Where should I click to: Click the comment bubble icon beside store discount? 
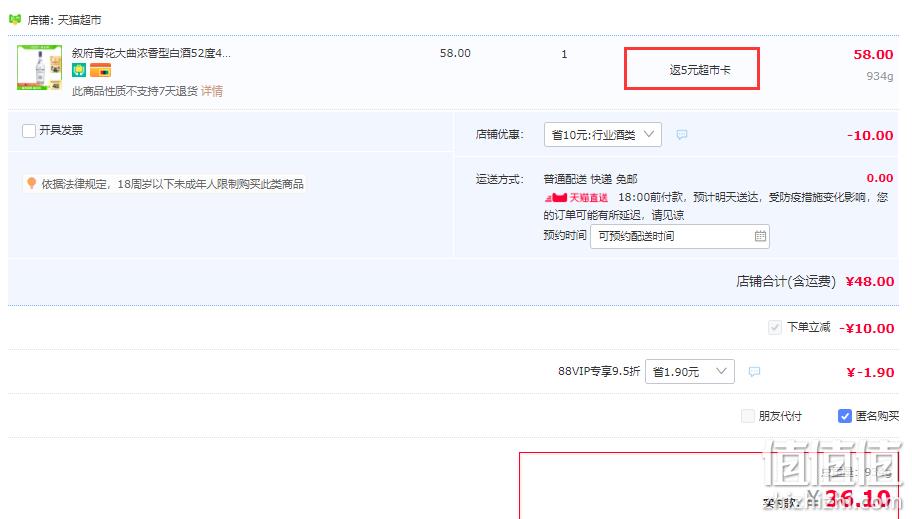click(x=682, y=135)
